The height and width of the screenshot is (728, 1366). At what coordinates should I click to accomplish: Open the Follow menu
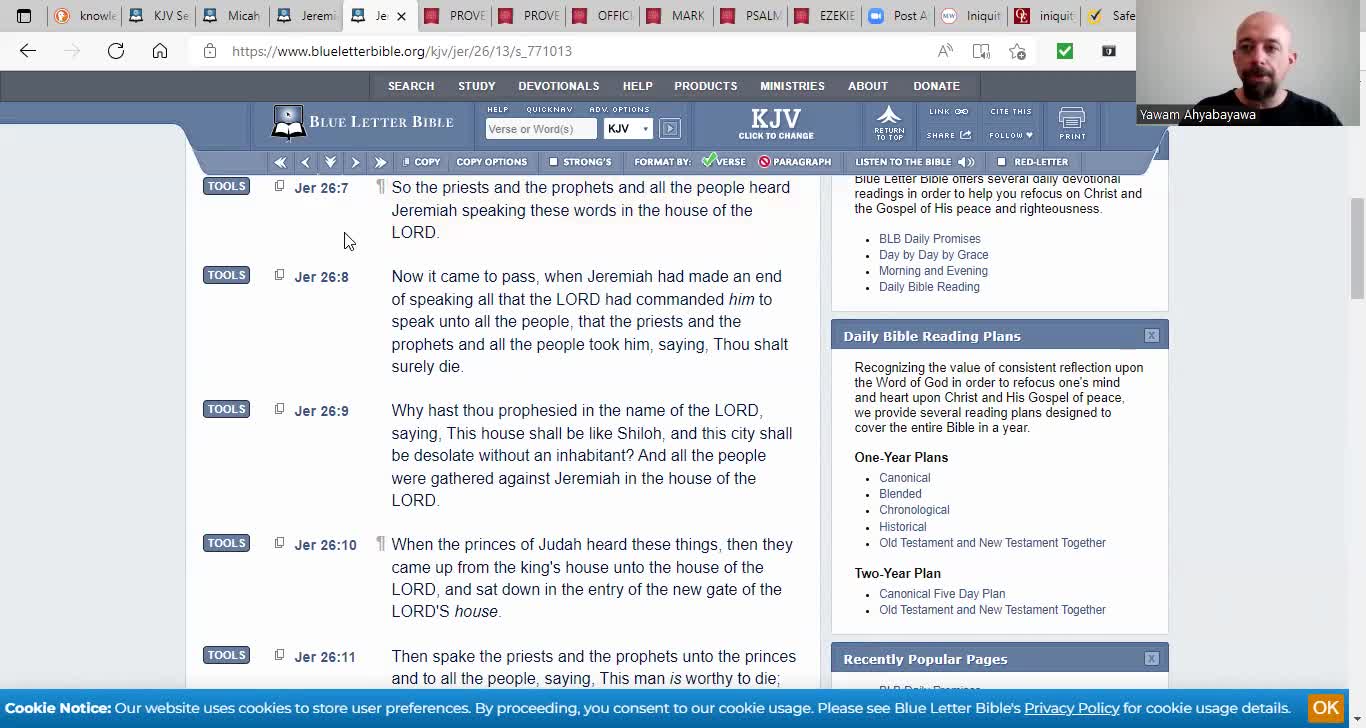1011,135
